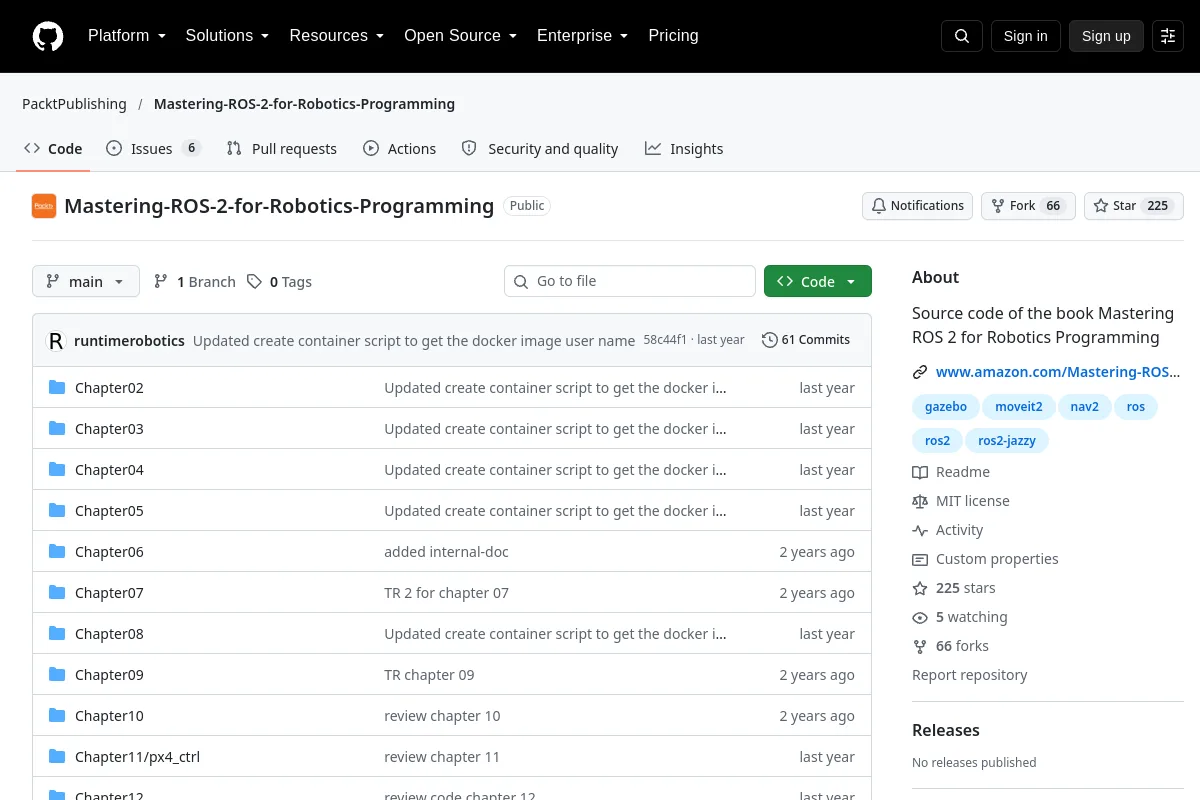Click the 58c44f1 commit hash

[665, 340]
